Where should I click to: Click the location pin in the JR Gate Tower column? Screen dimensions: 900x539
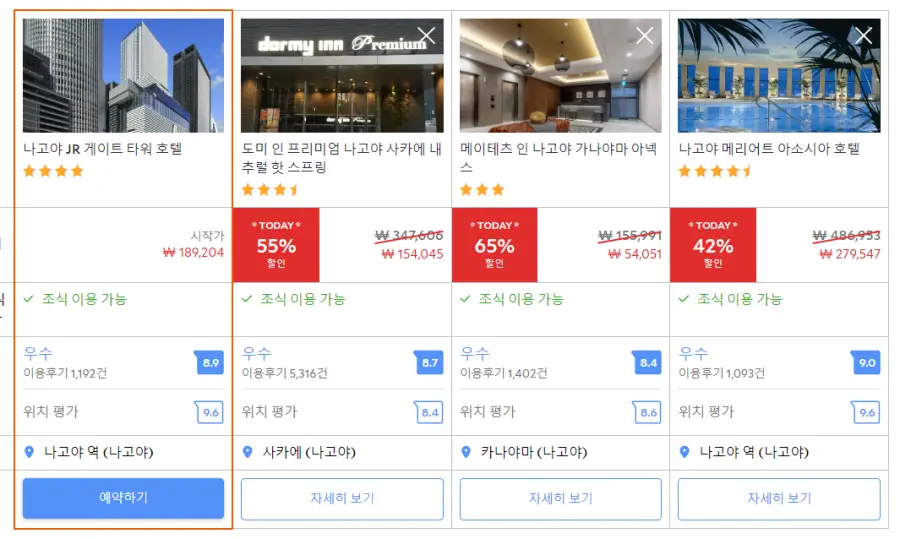[x=29, y=452]
